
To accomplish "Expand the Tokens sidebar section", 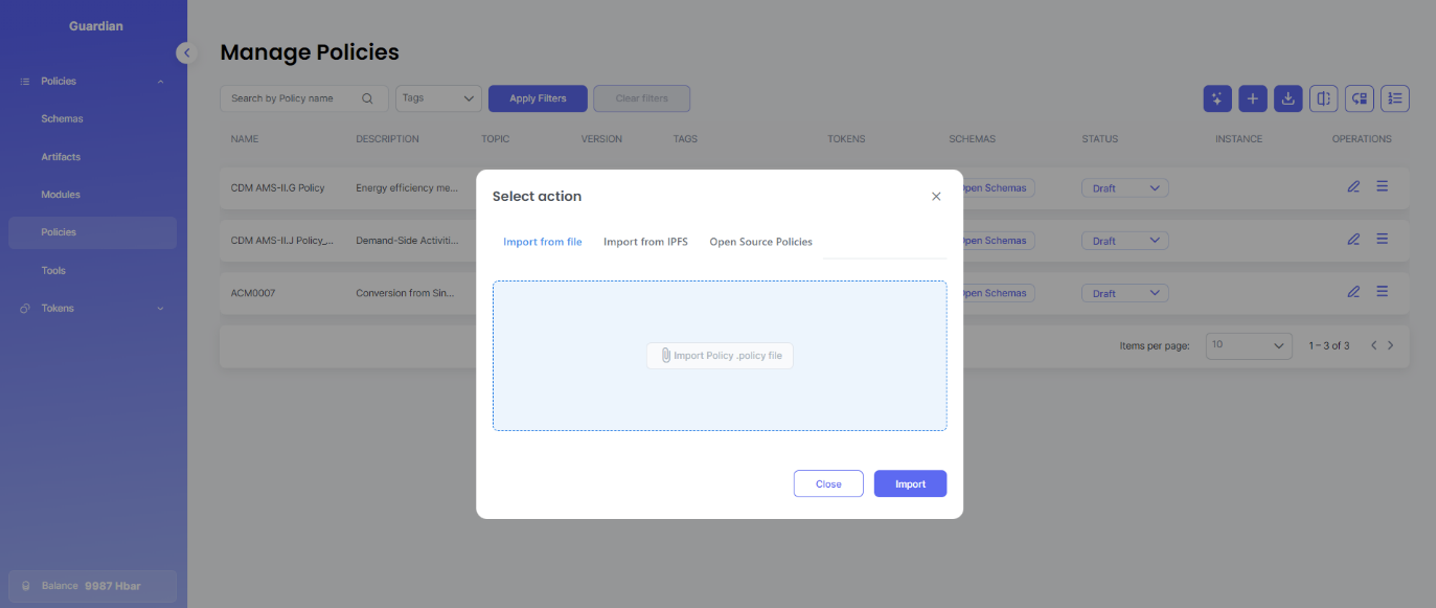I will [x=160, y=308].
